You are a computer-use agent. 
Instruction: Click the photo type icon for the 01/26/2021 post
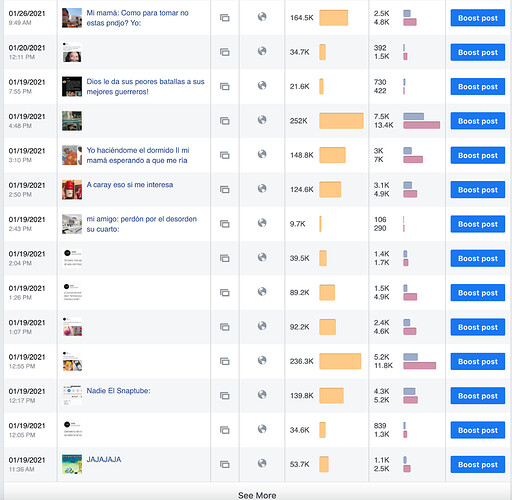click(x=225, y=18)
